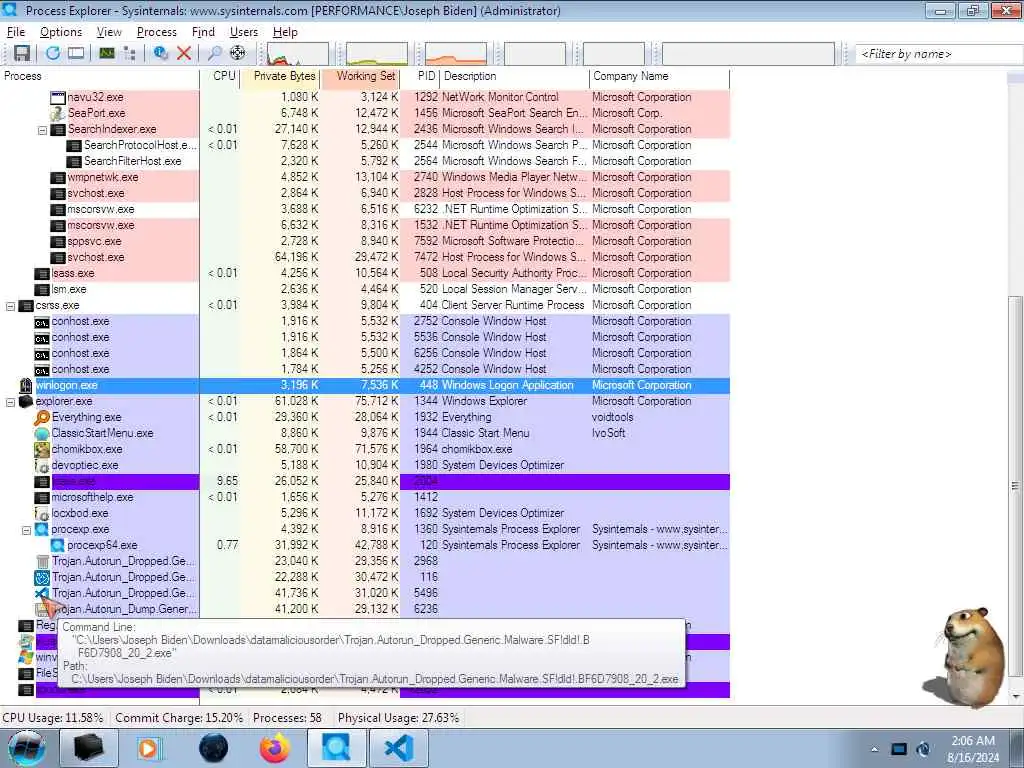
Task: Open the Windows Start button
Action: click(x=26, y=748)
